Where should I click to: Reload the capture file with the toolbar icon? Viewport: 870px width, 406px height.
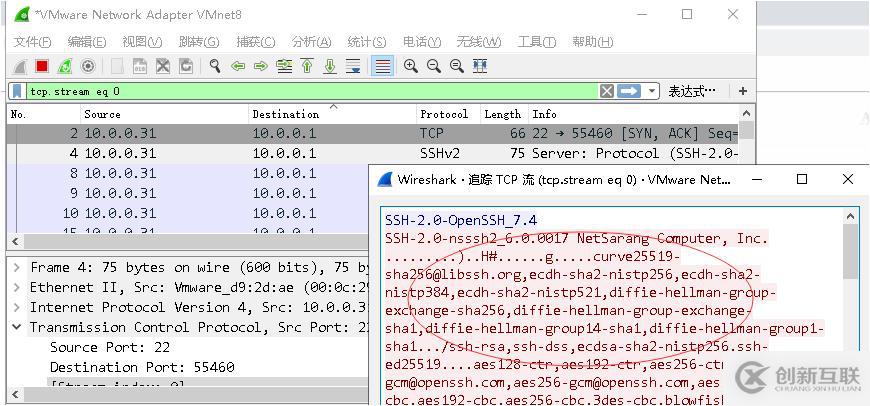tap(185, 67)
